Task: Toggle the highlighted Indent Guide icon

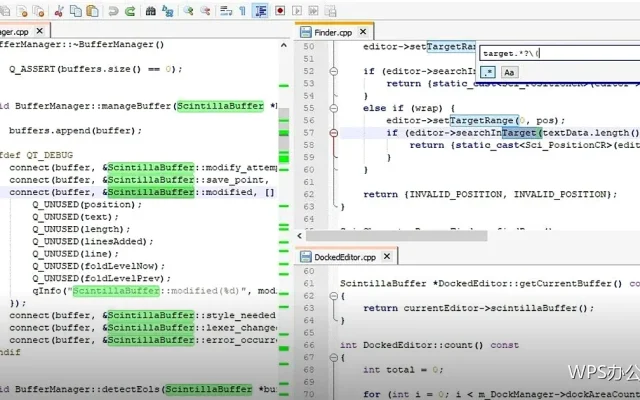Action: (260, 11)
